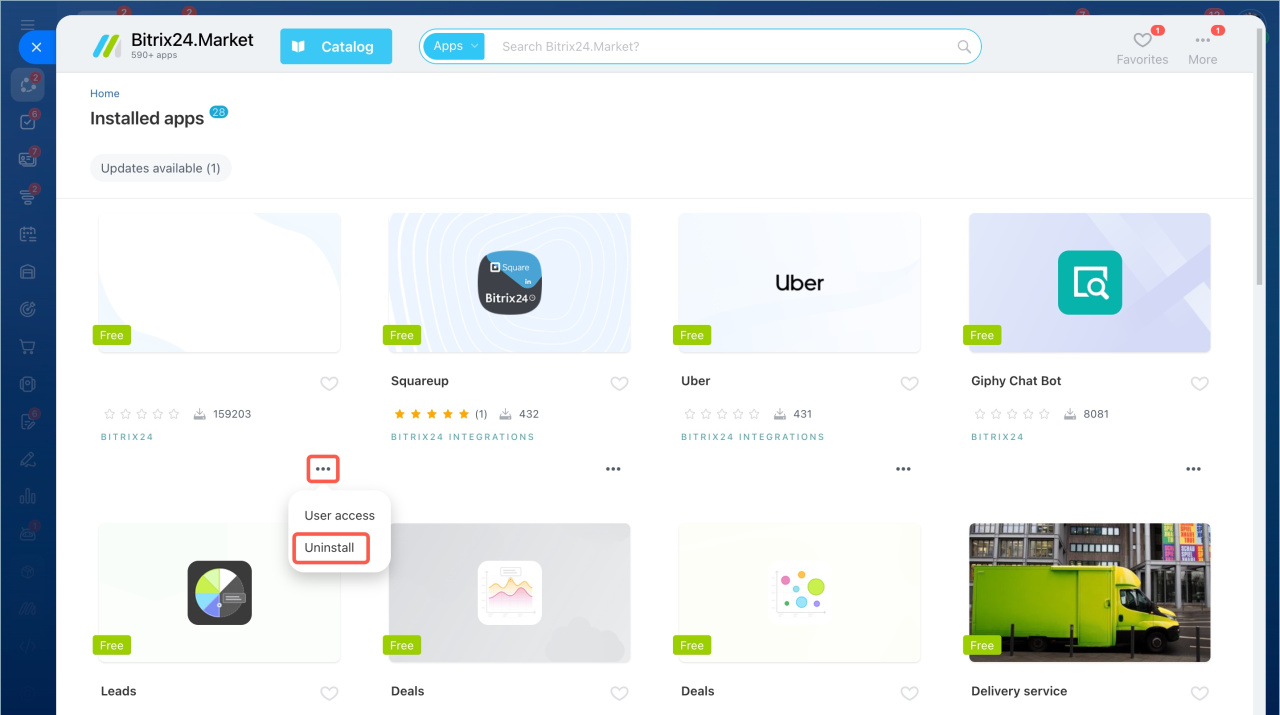Add Squareup to favorites with heart
Image resolution: width=1280 pixels, height=715 pixels.
[x=619, y=383]
